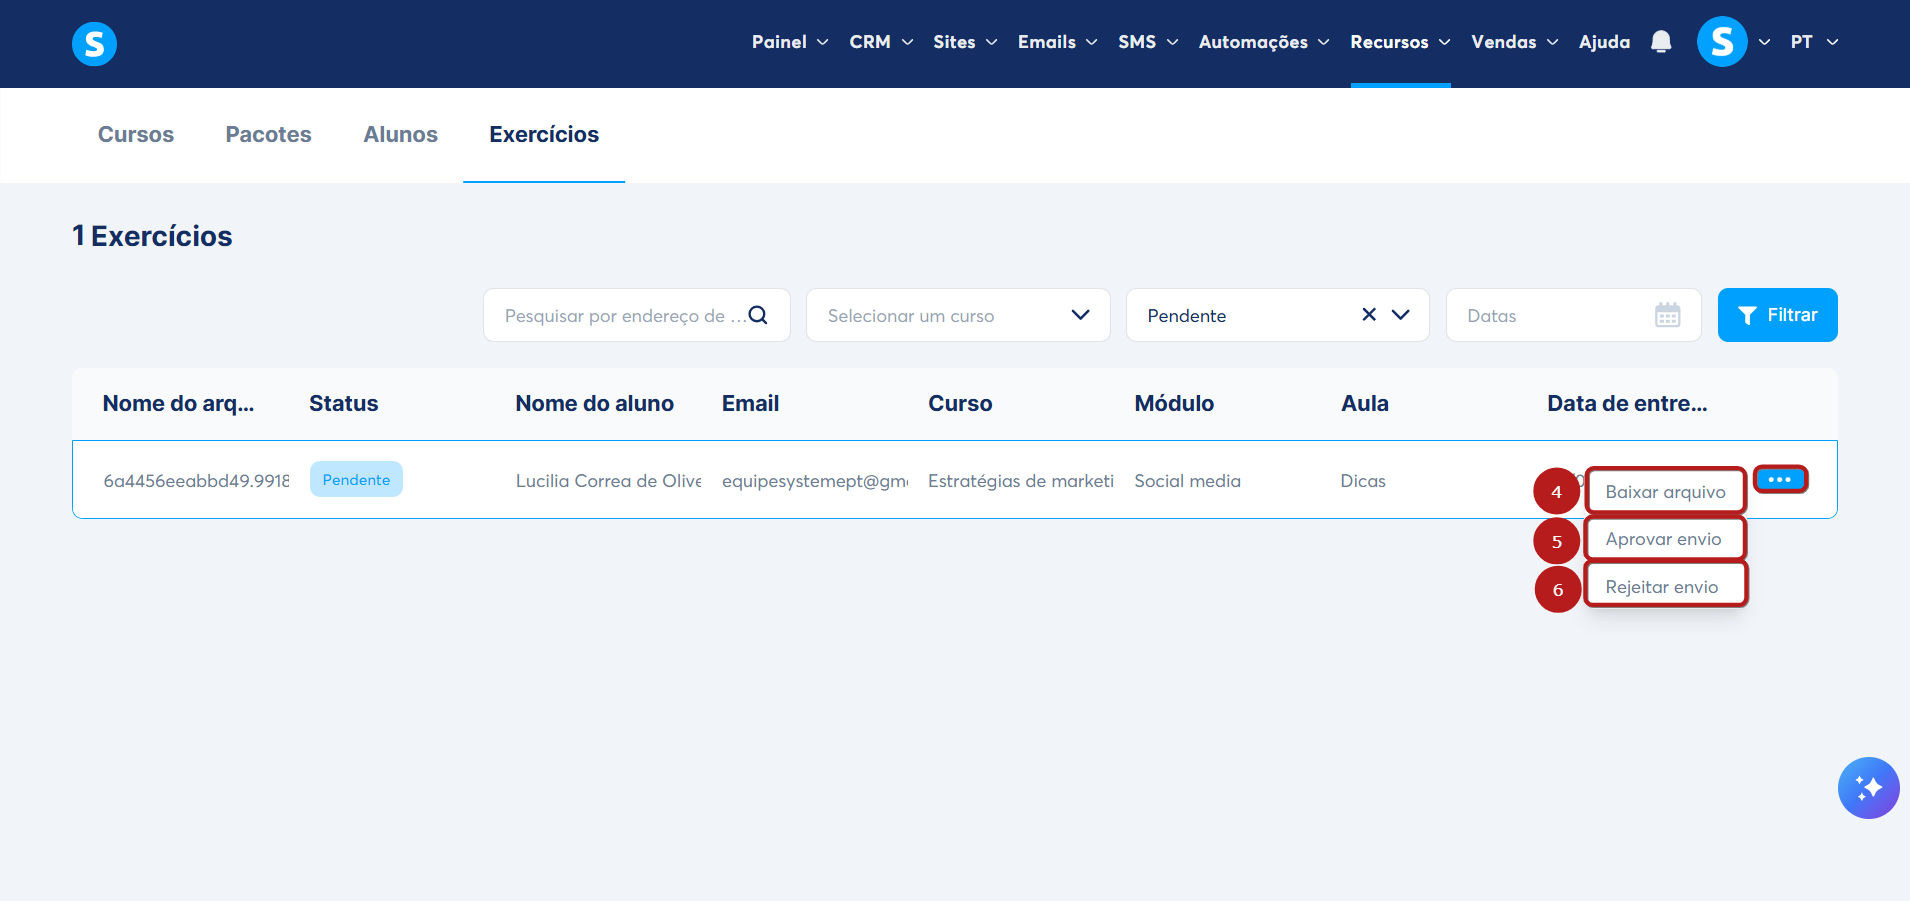1910x901 pixels.
Task: Click the Pendente status badge
Action: click(356, 479)
